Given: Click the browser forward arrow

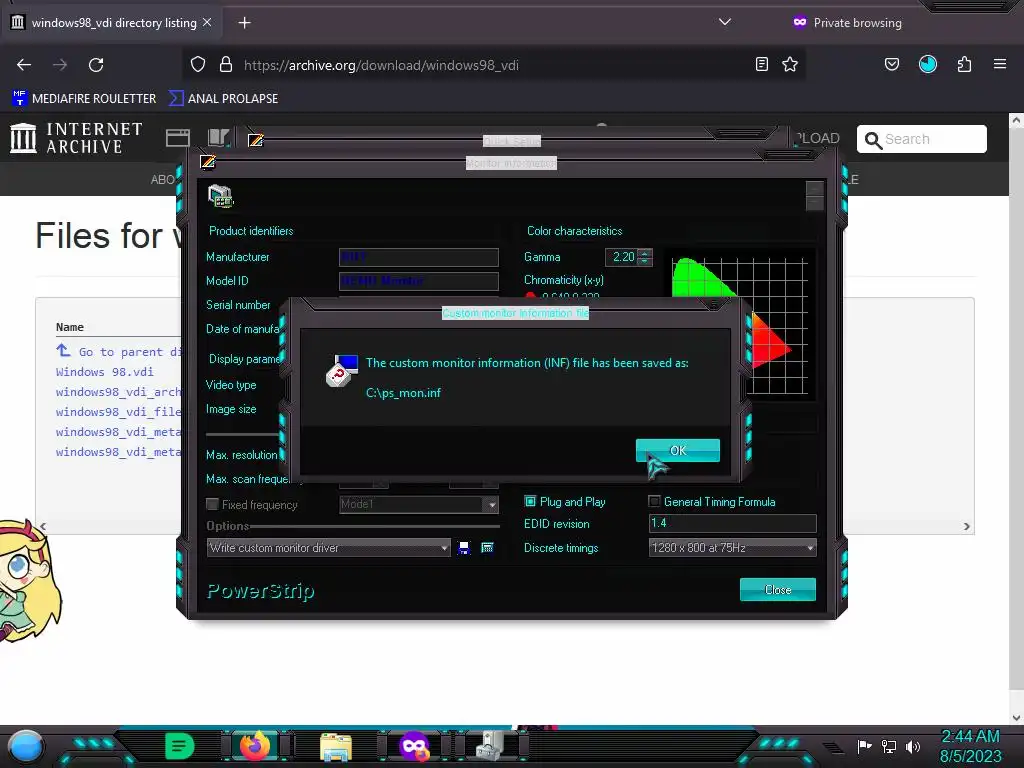Looking at the screenshot, I should pos(60,65).
